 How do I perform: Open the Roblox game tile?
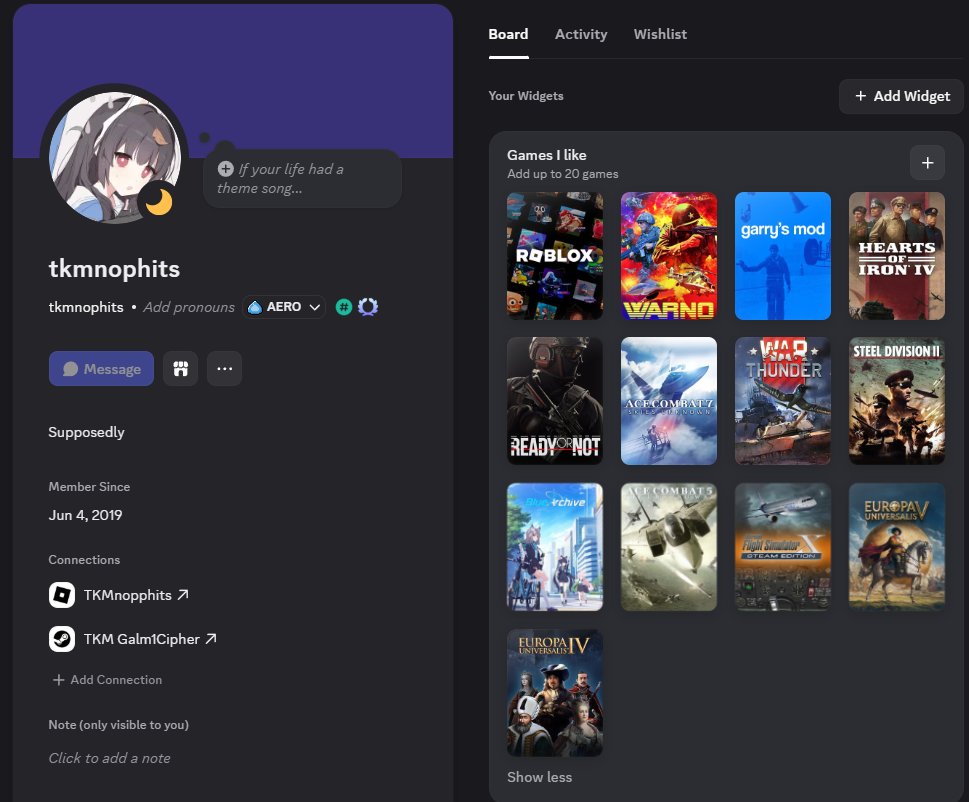(x=555, y=256)
